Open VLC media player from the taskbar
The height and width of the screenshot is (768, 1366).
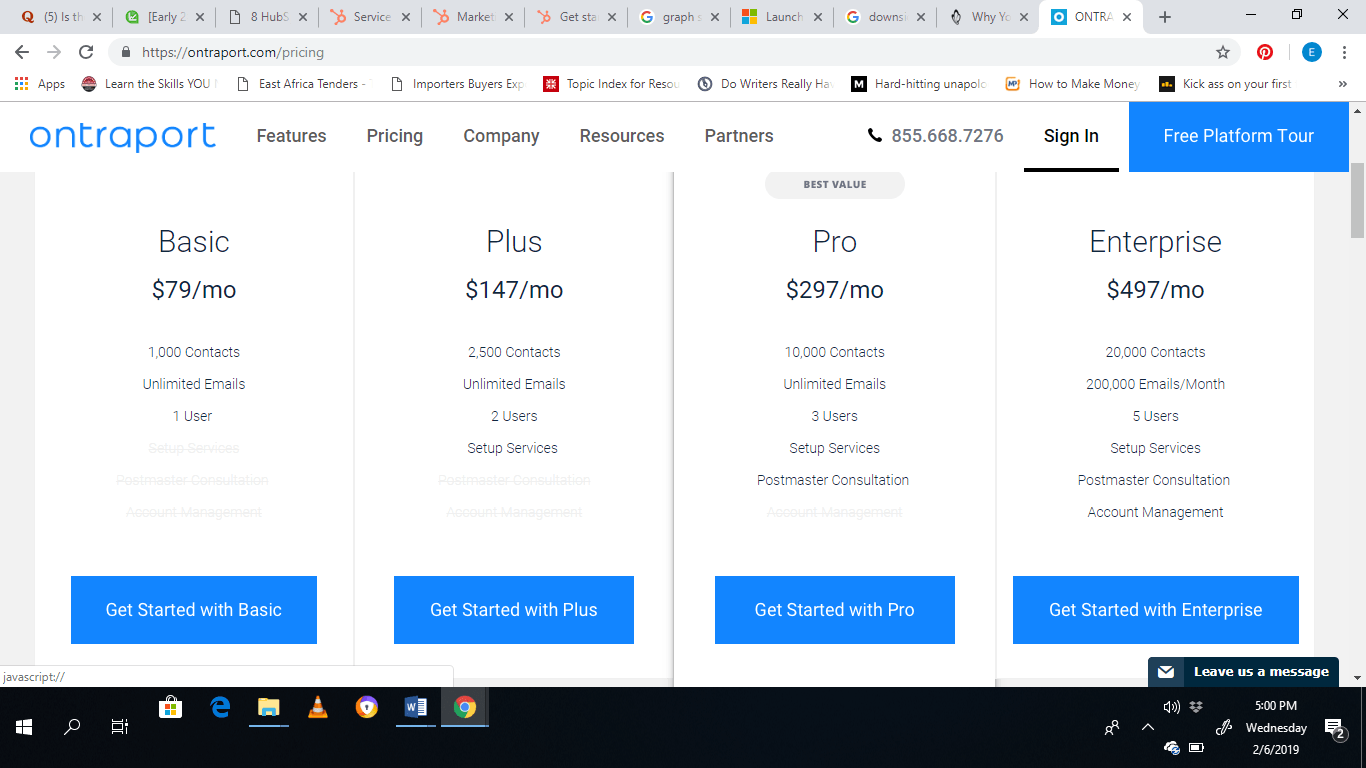pos(318,707)
